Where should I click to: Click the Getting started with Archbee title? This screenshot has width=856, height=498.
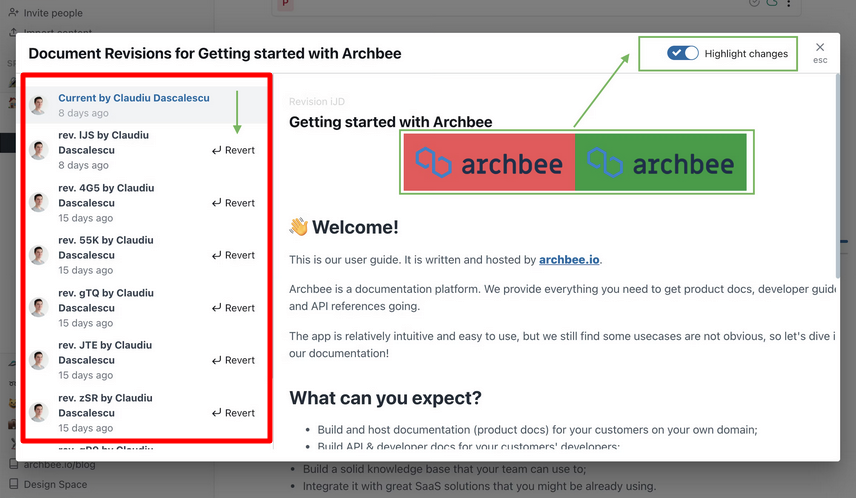point(390,122)
